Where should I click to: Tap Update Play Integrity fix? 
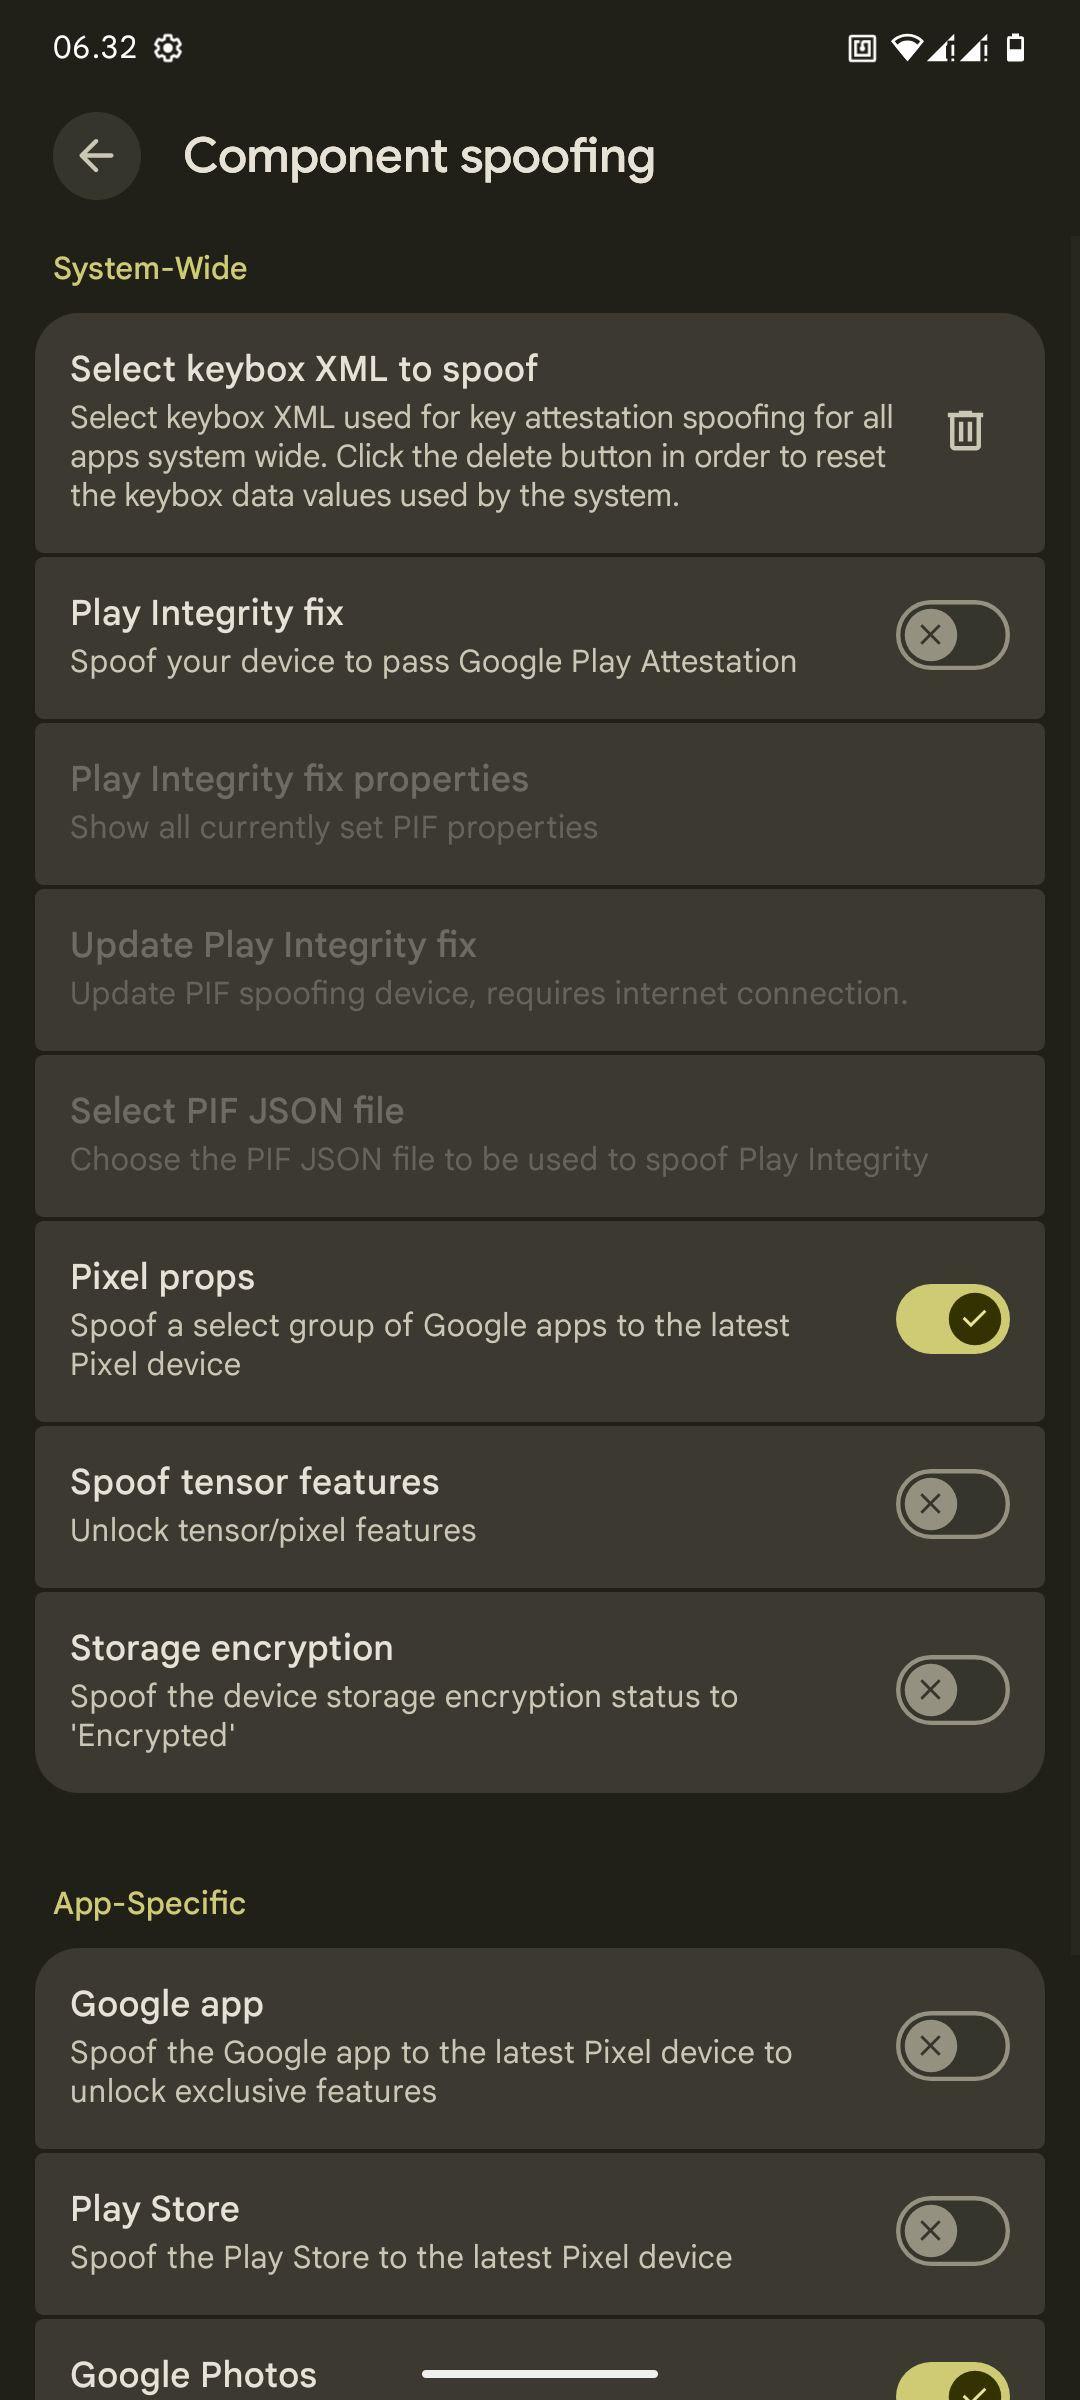[540, 969]
